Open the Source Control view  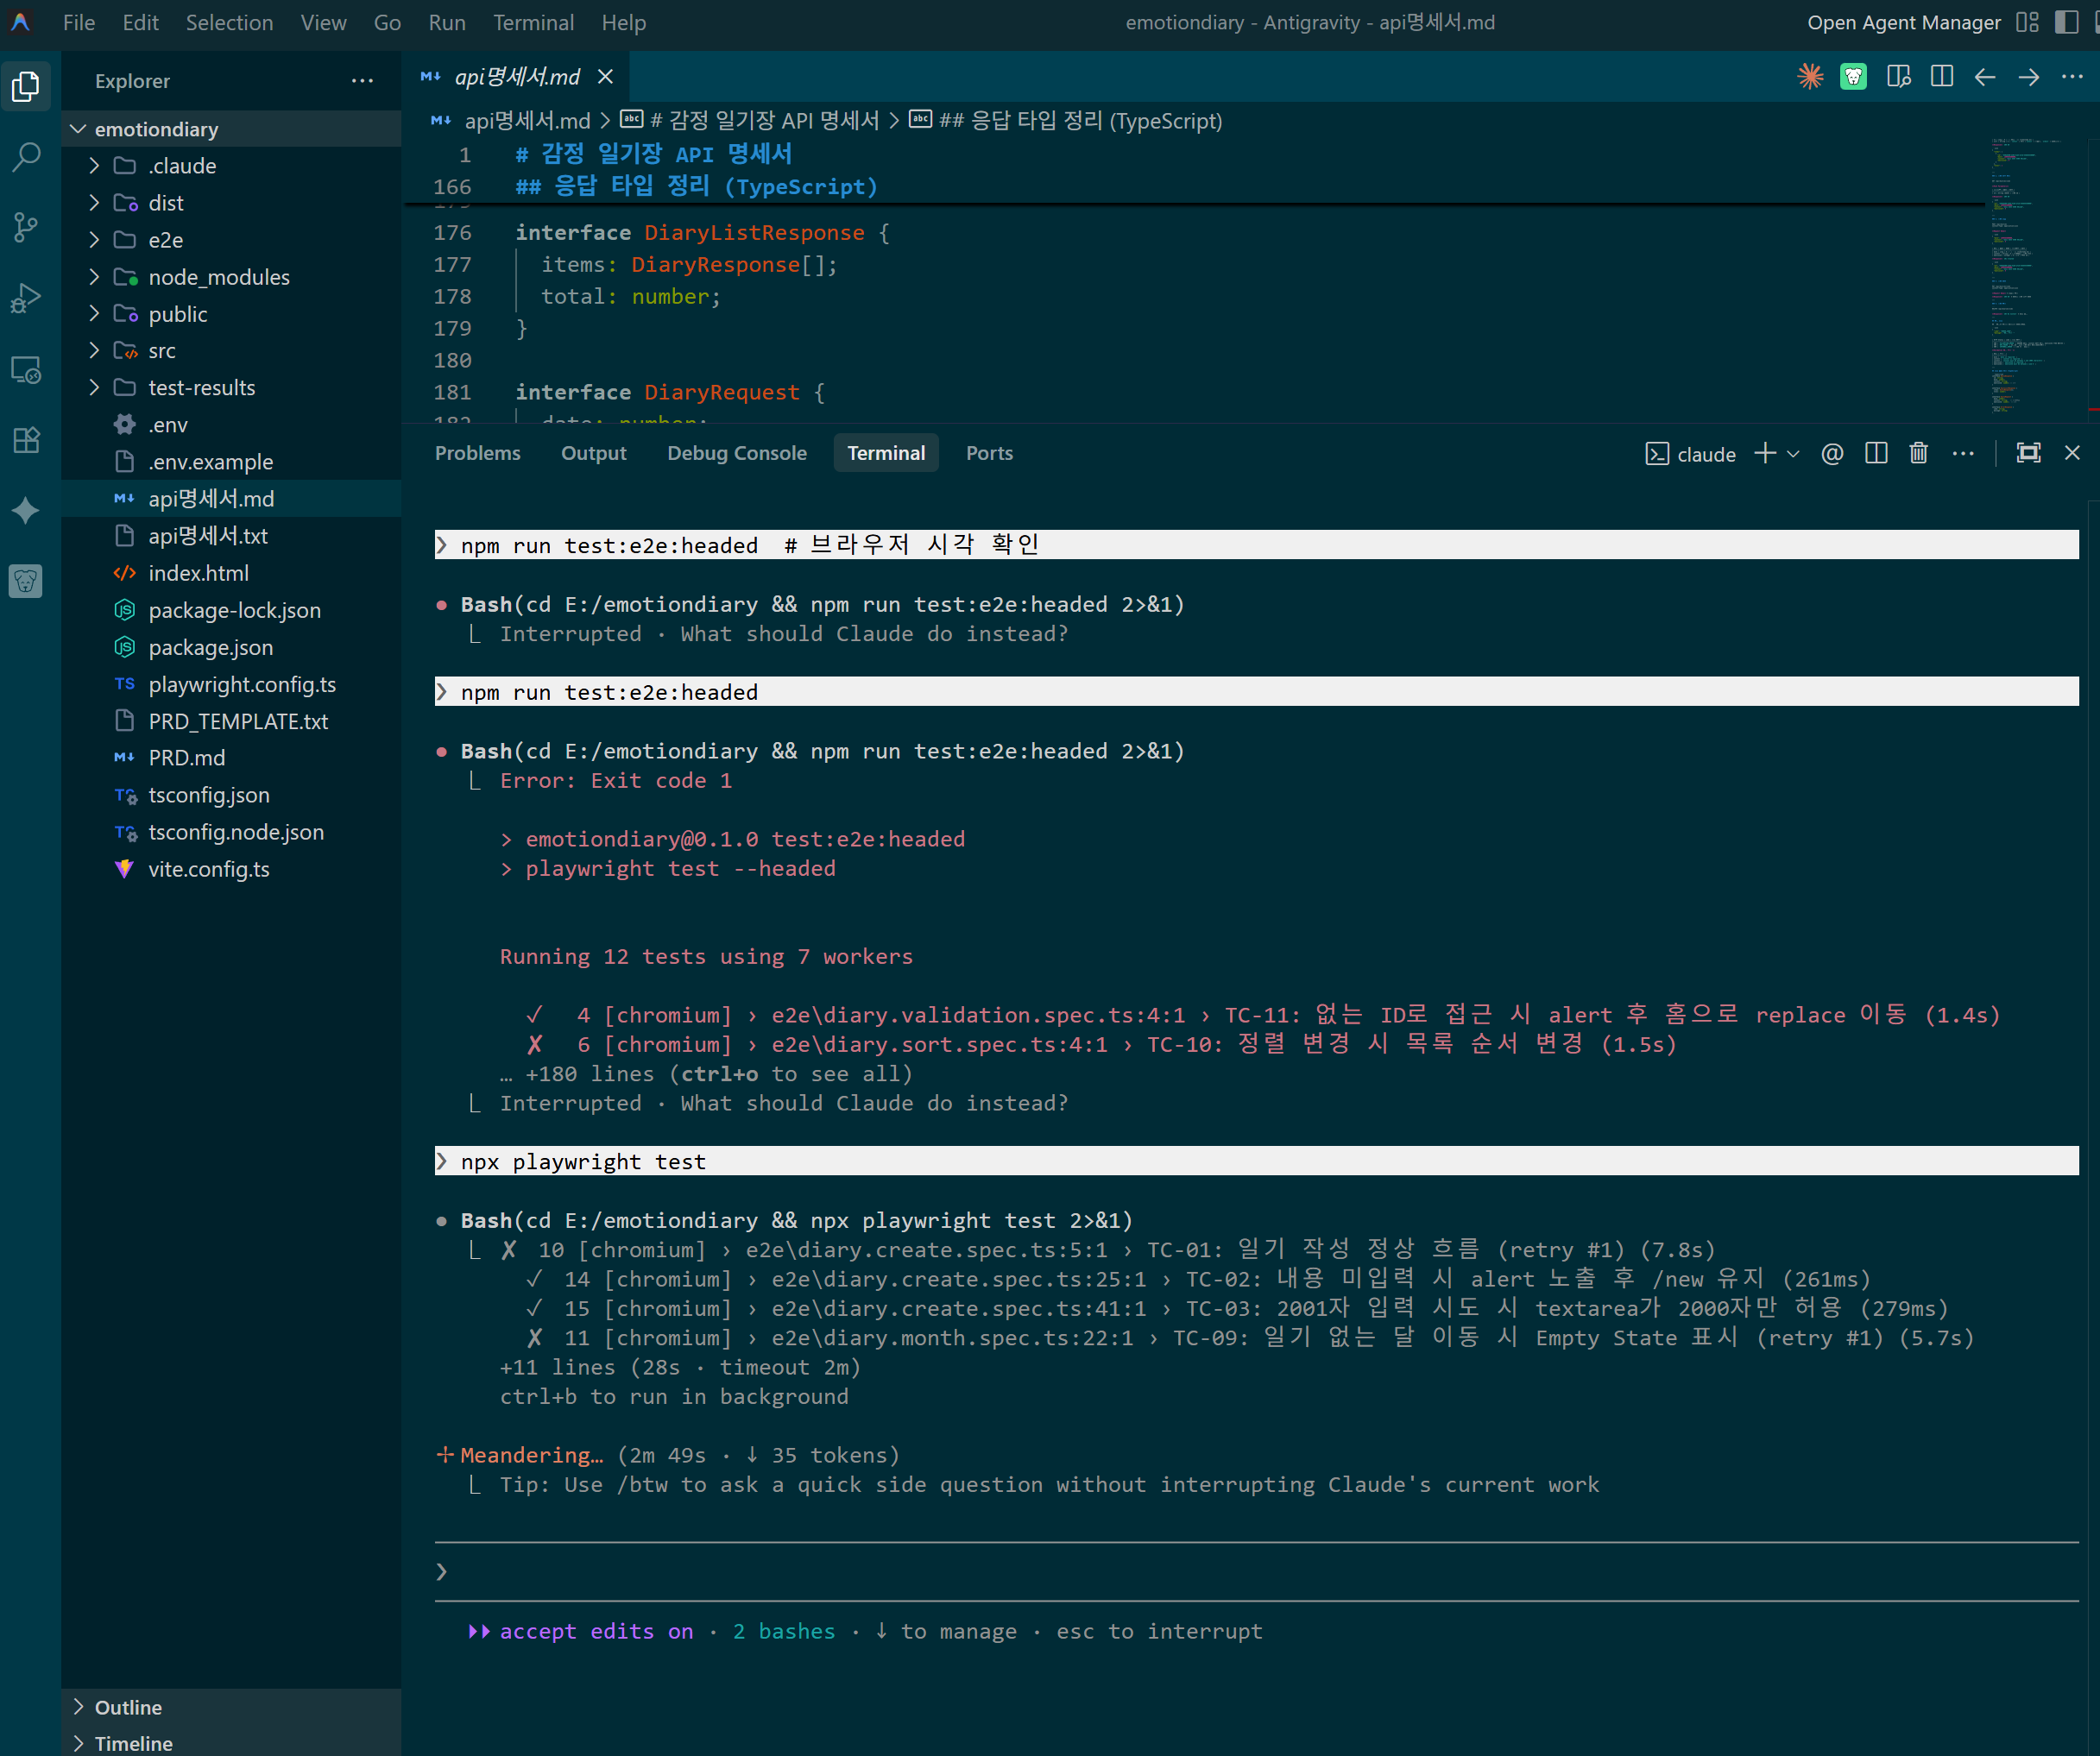pyautogui.click(x=27, y=227)
